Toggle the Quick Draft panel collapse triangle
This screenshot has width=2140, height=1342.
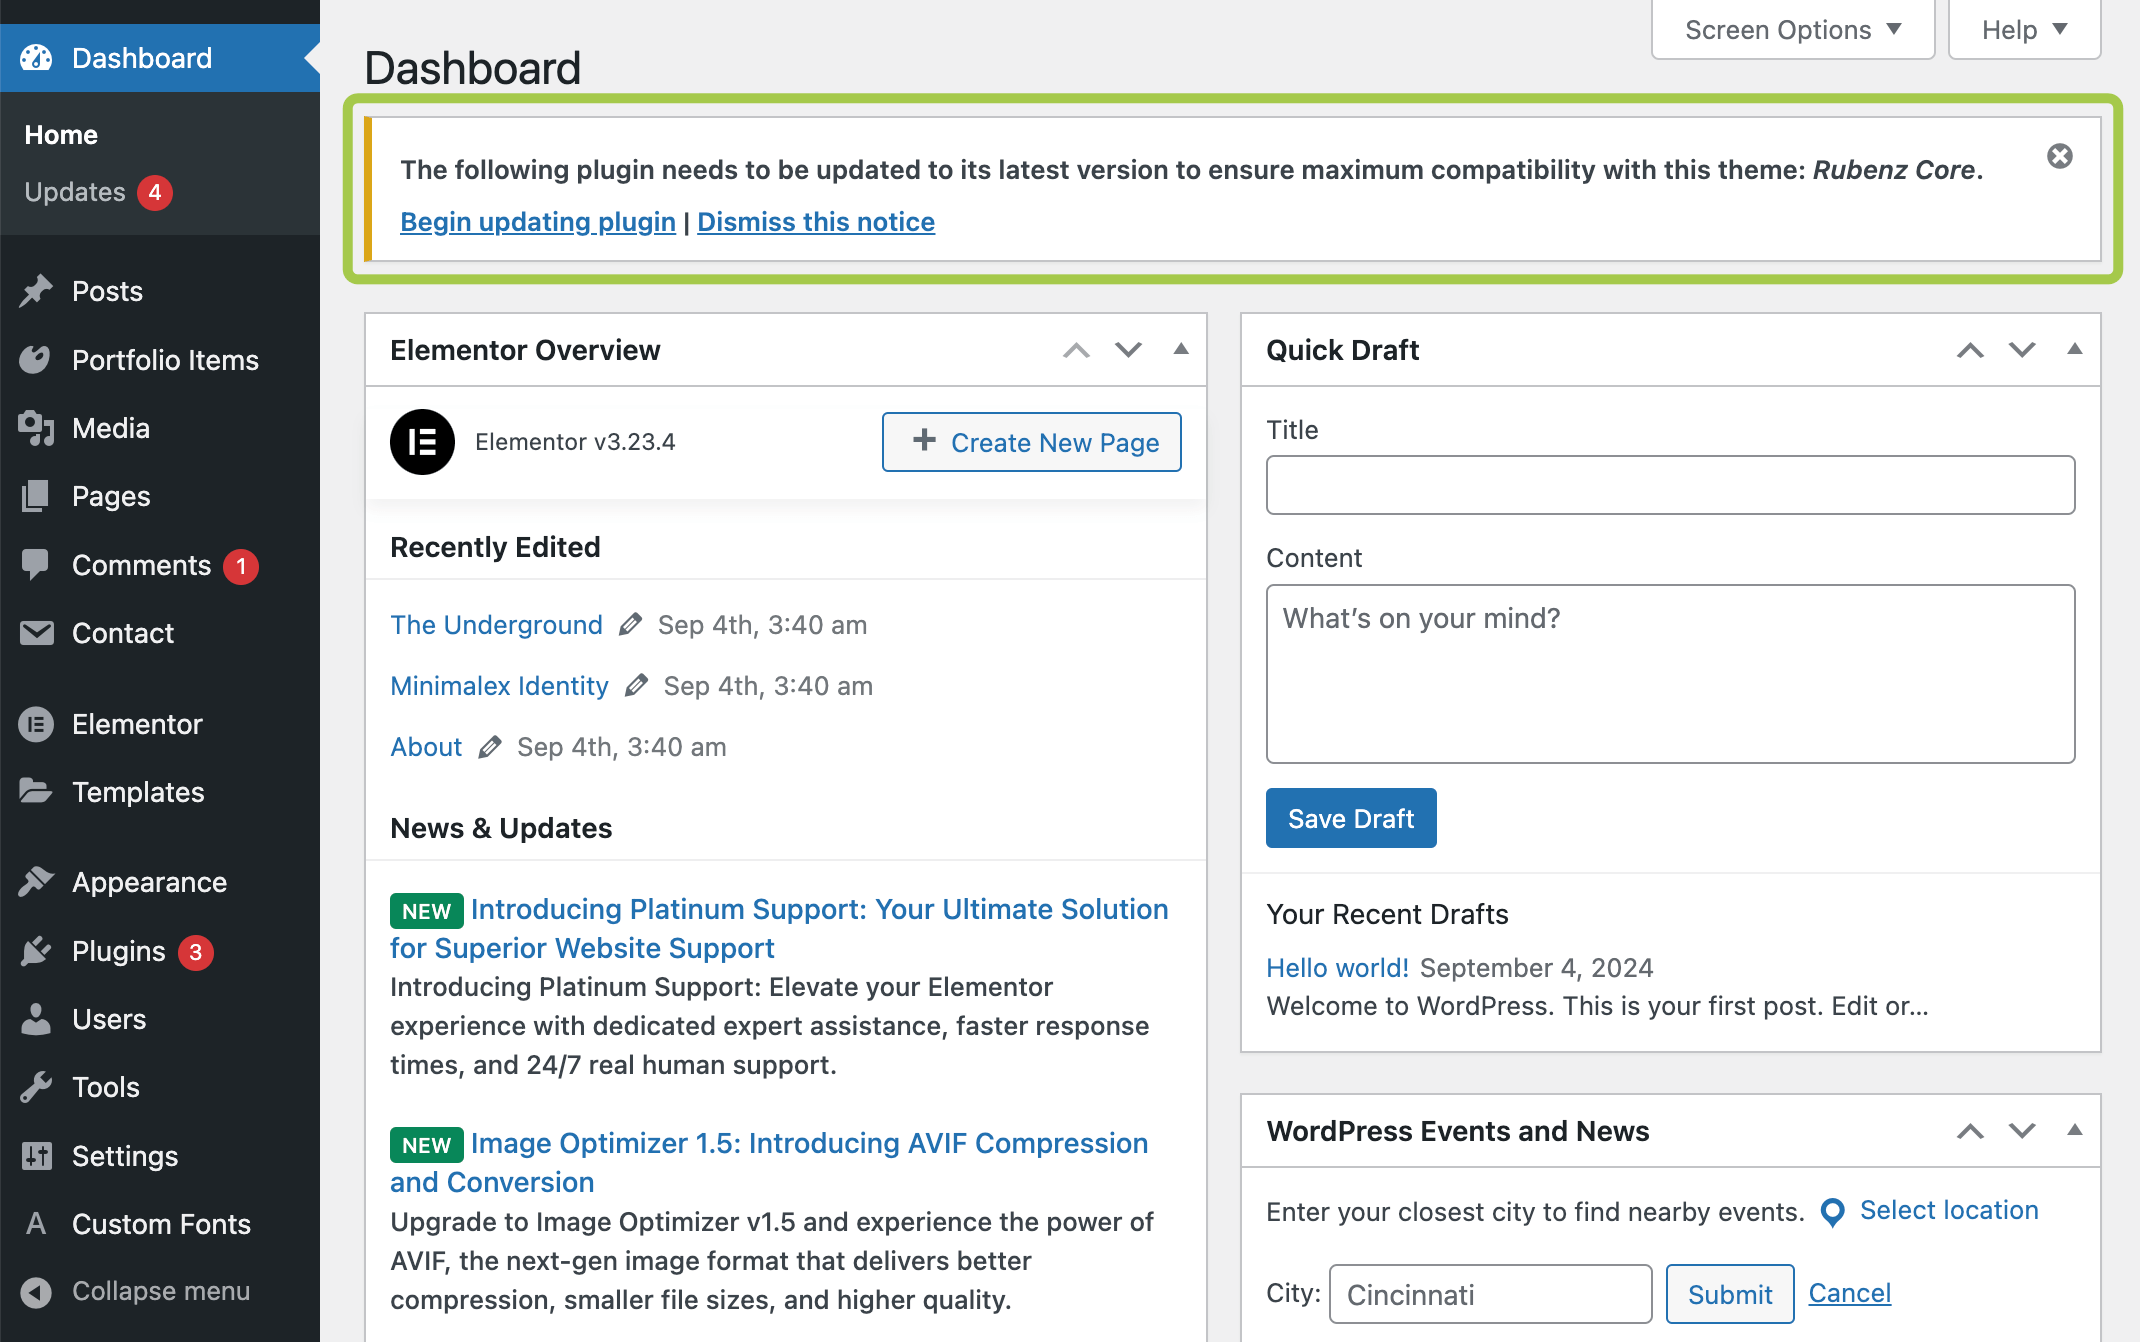tap(2075, 349)
